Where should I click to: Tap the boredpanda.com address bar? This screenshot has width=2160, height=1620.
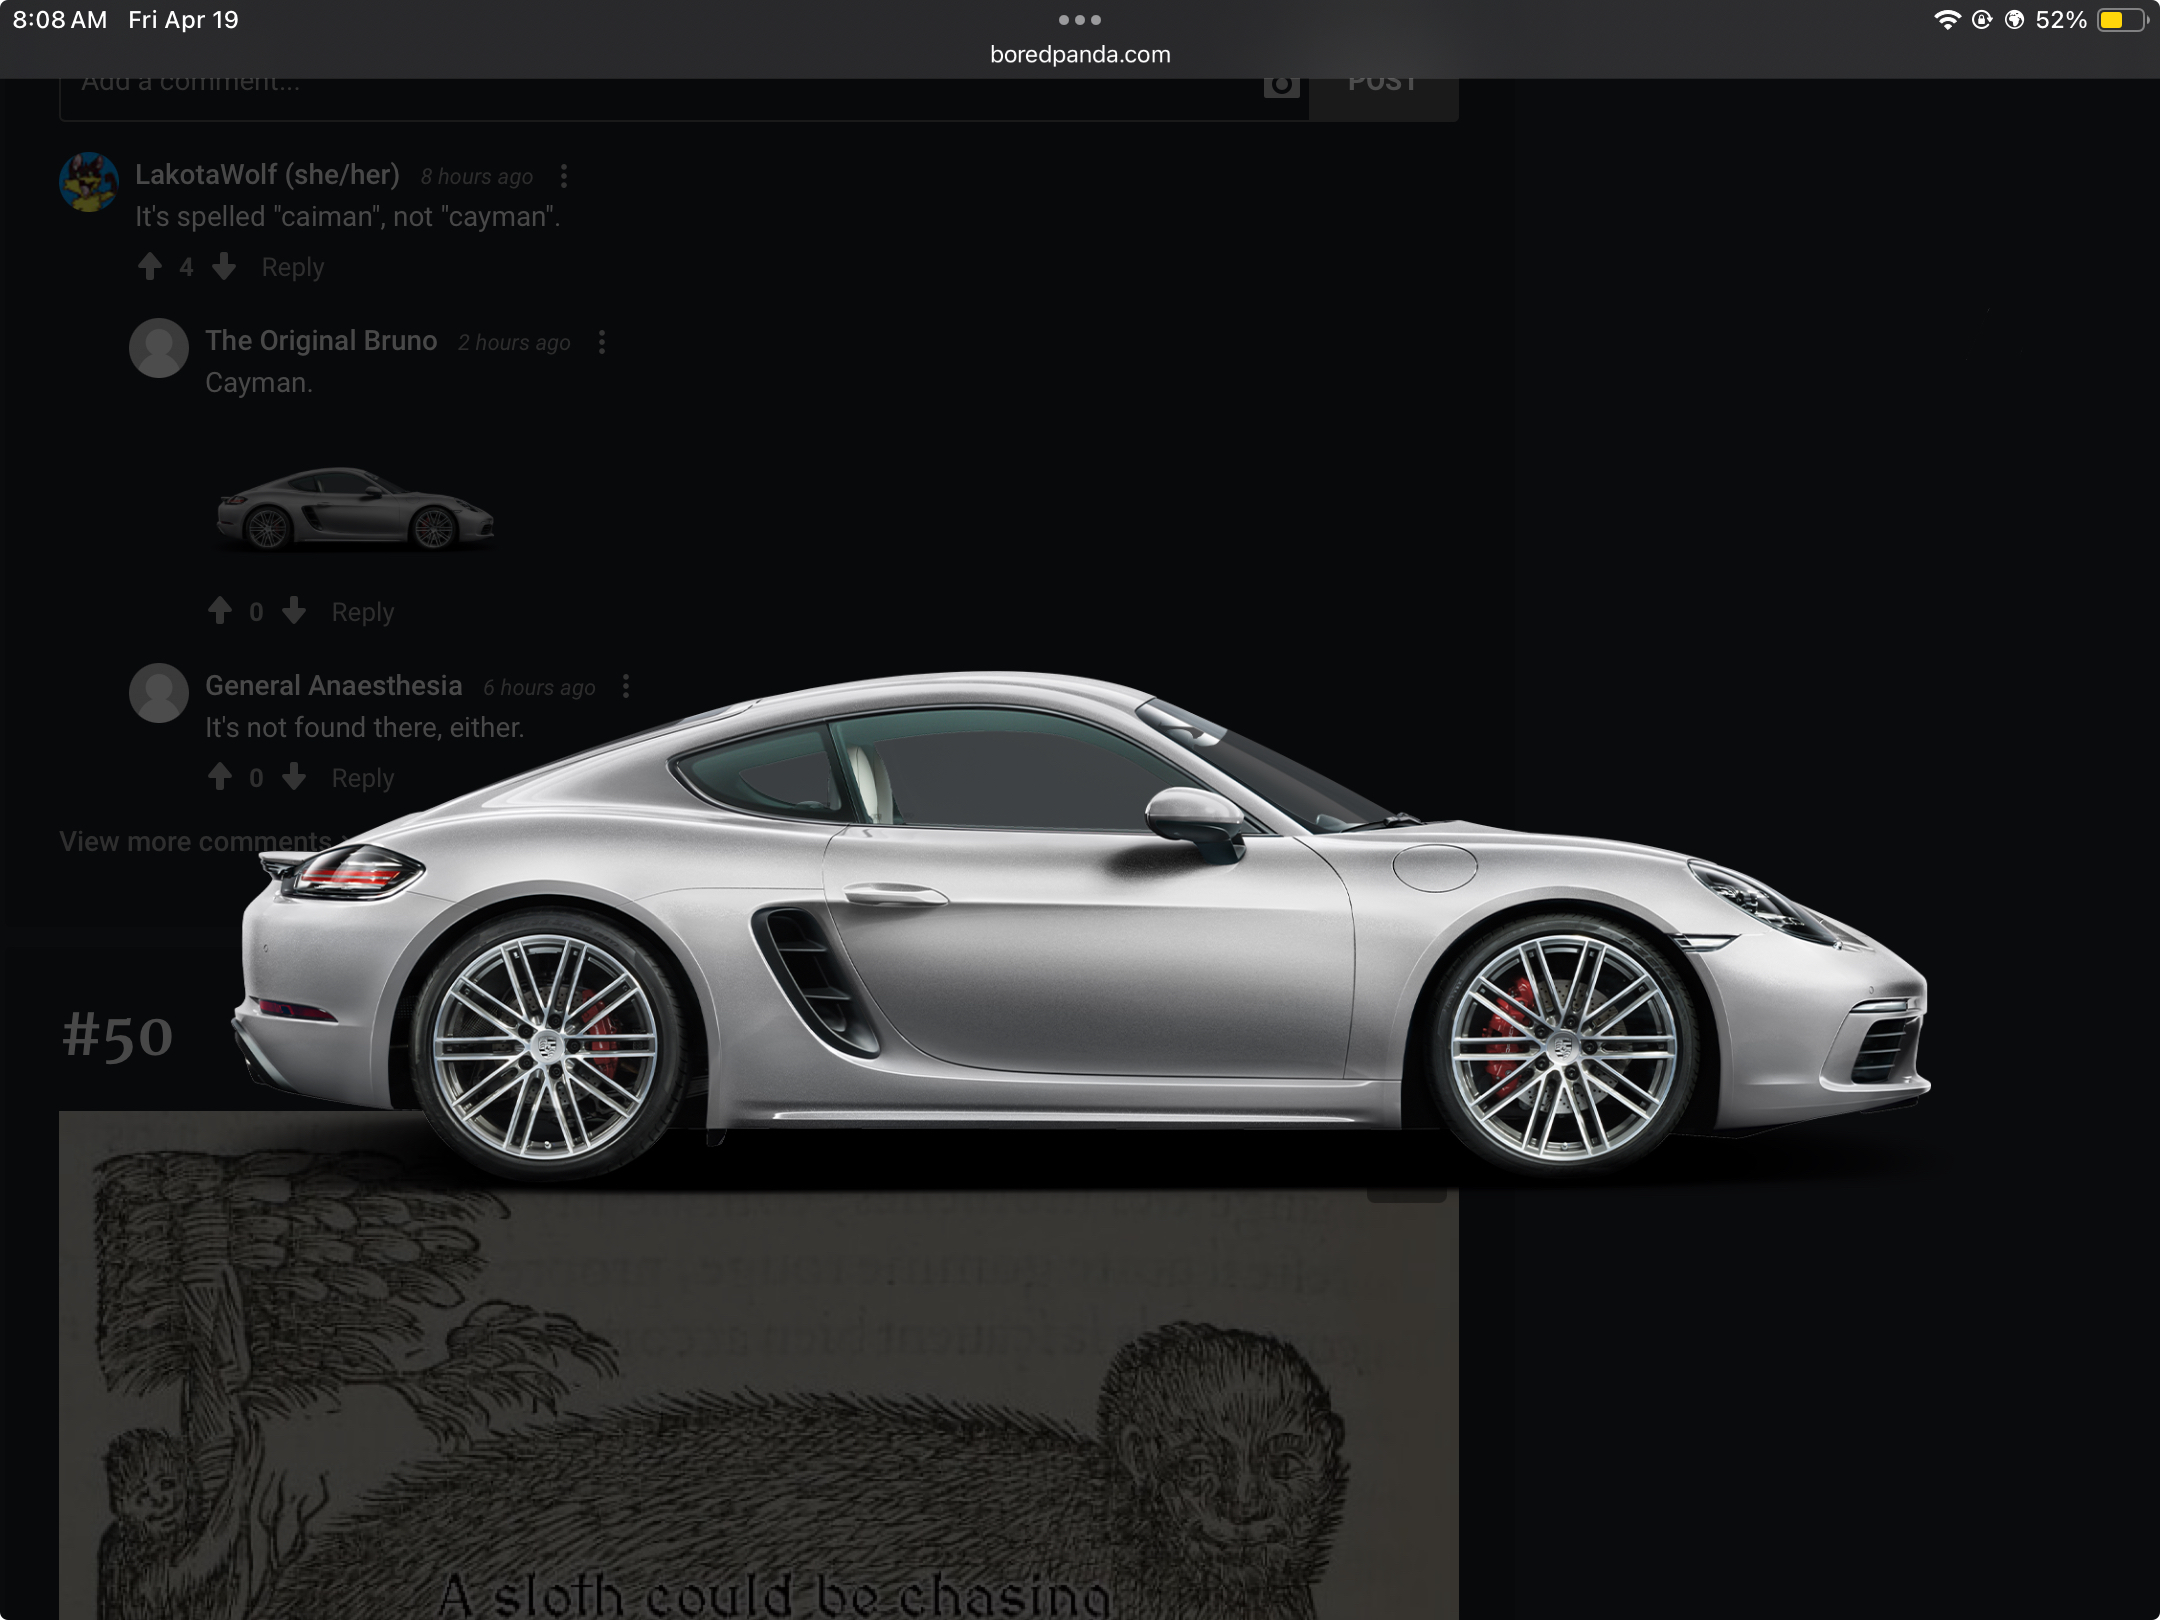[x=1080, y=54]
